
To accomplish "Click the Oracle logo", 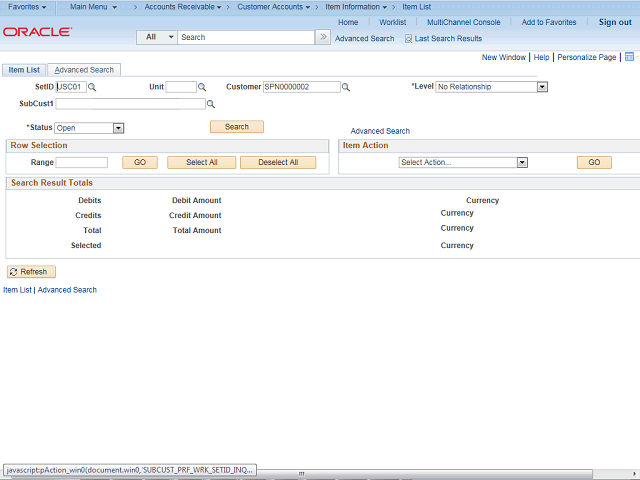I will pyautogui.click(x=38, y=32).
